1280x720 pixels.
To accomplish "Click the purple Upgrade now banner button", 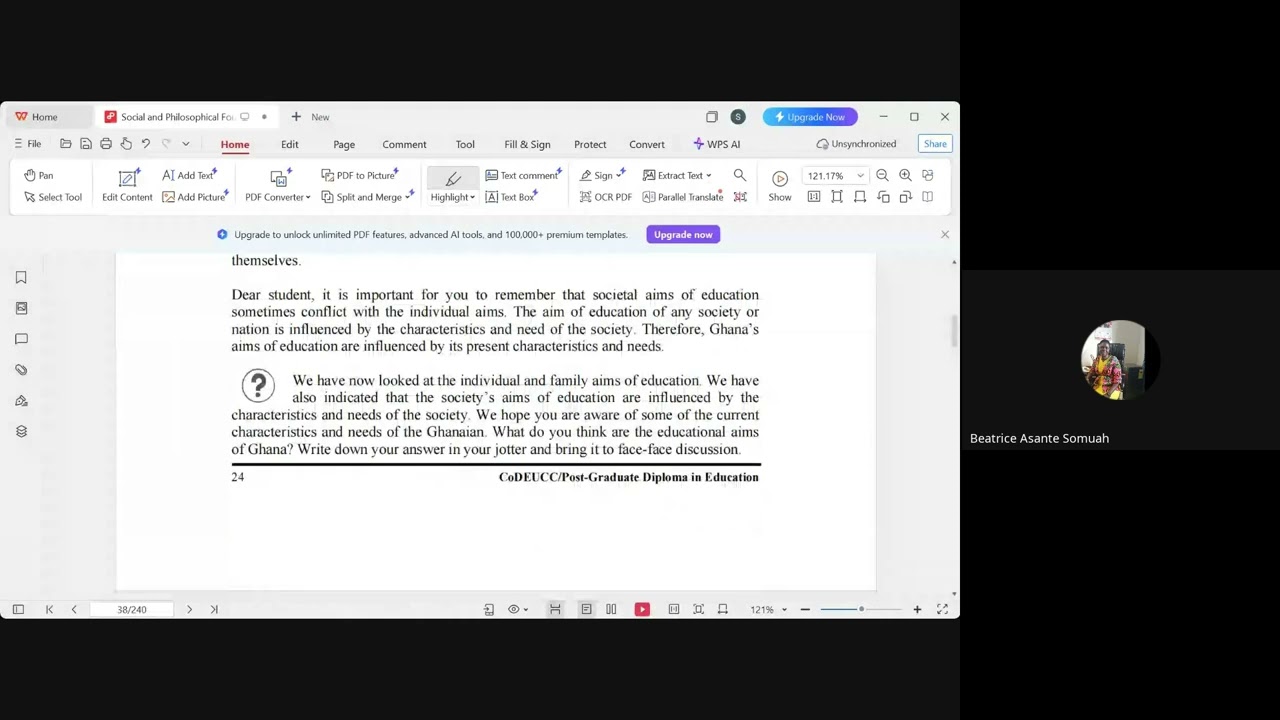I will [683, 234].
